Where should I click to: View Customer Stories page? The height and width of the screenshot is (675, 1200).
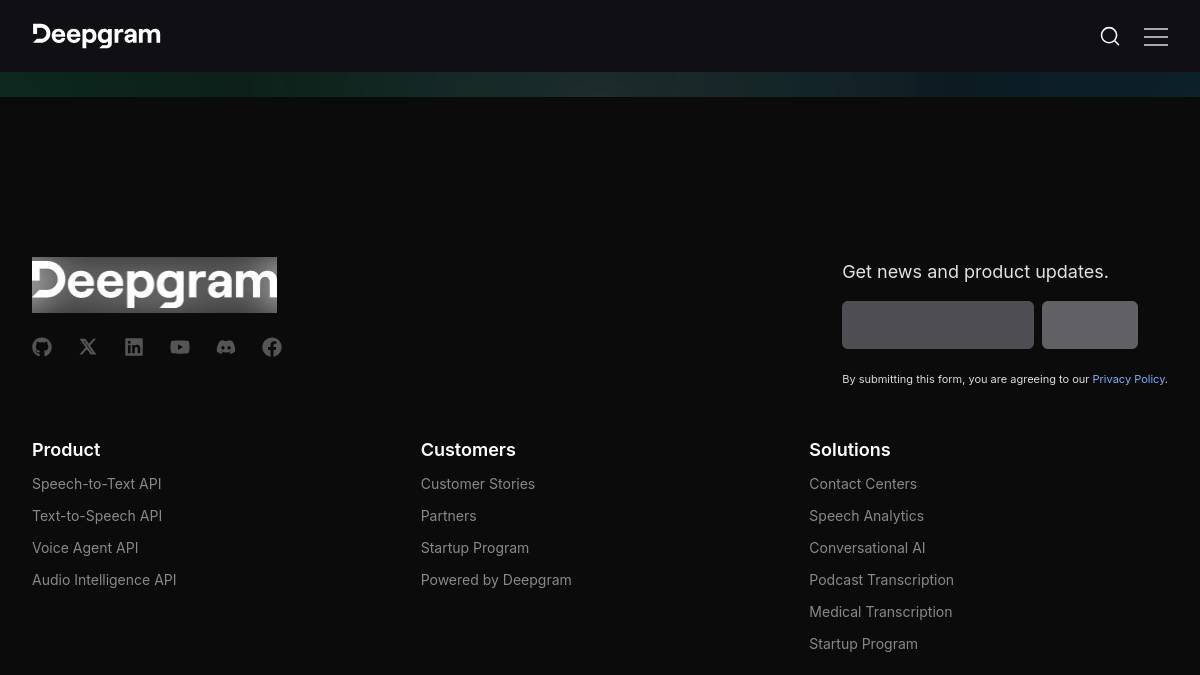click(477, 484)
